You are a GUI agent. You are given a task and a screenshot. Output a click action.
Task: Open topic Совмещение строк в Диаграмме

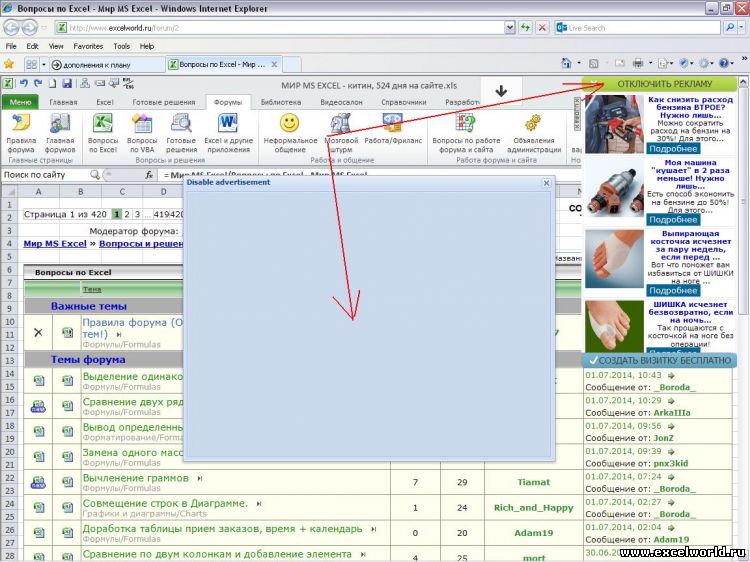165,503
